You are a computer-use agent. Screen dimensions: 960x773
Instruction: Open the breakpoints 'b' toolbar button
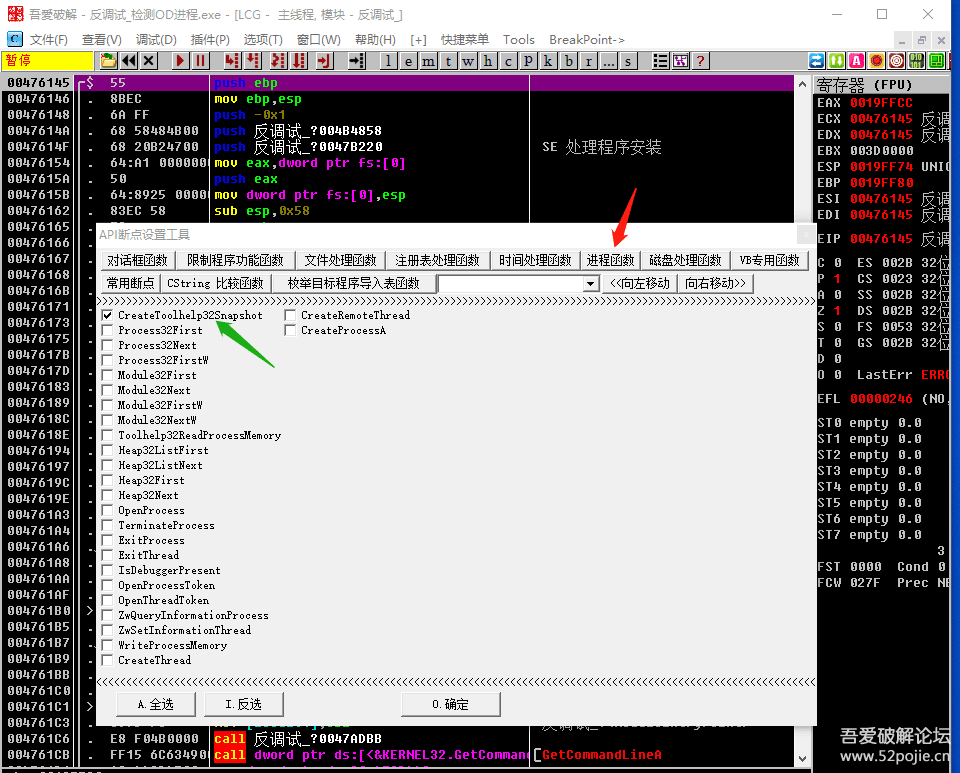(x=568, y=61)
